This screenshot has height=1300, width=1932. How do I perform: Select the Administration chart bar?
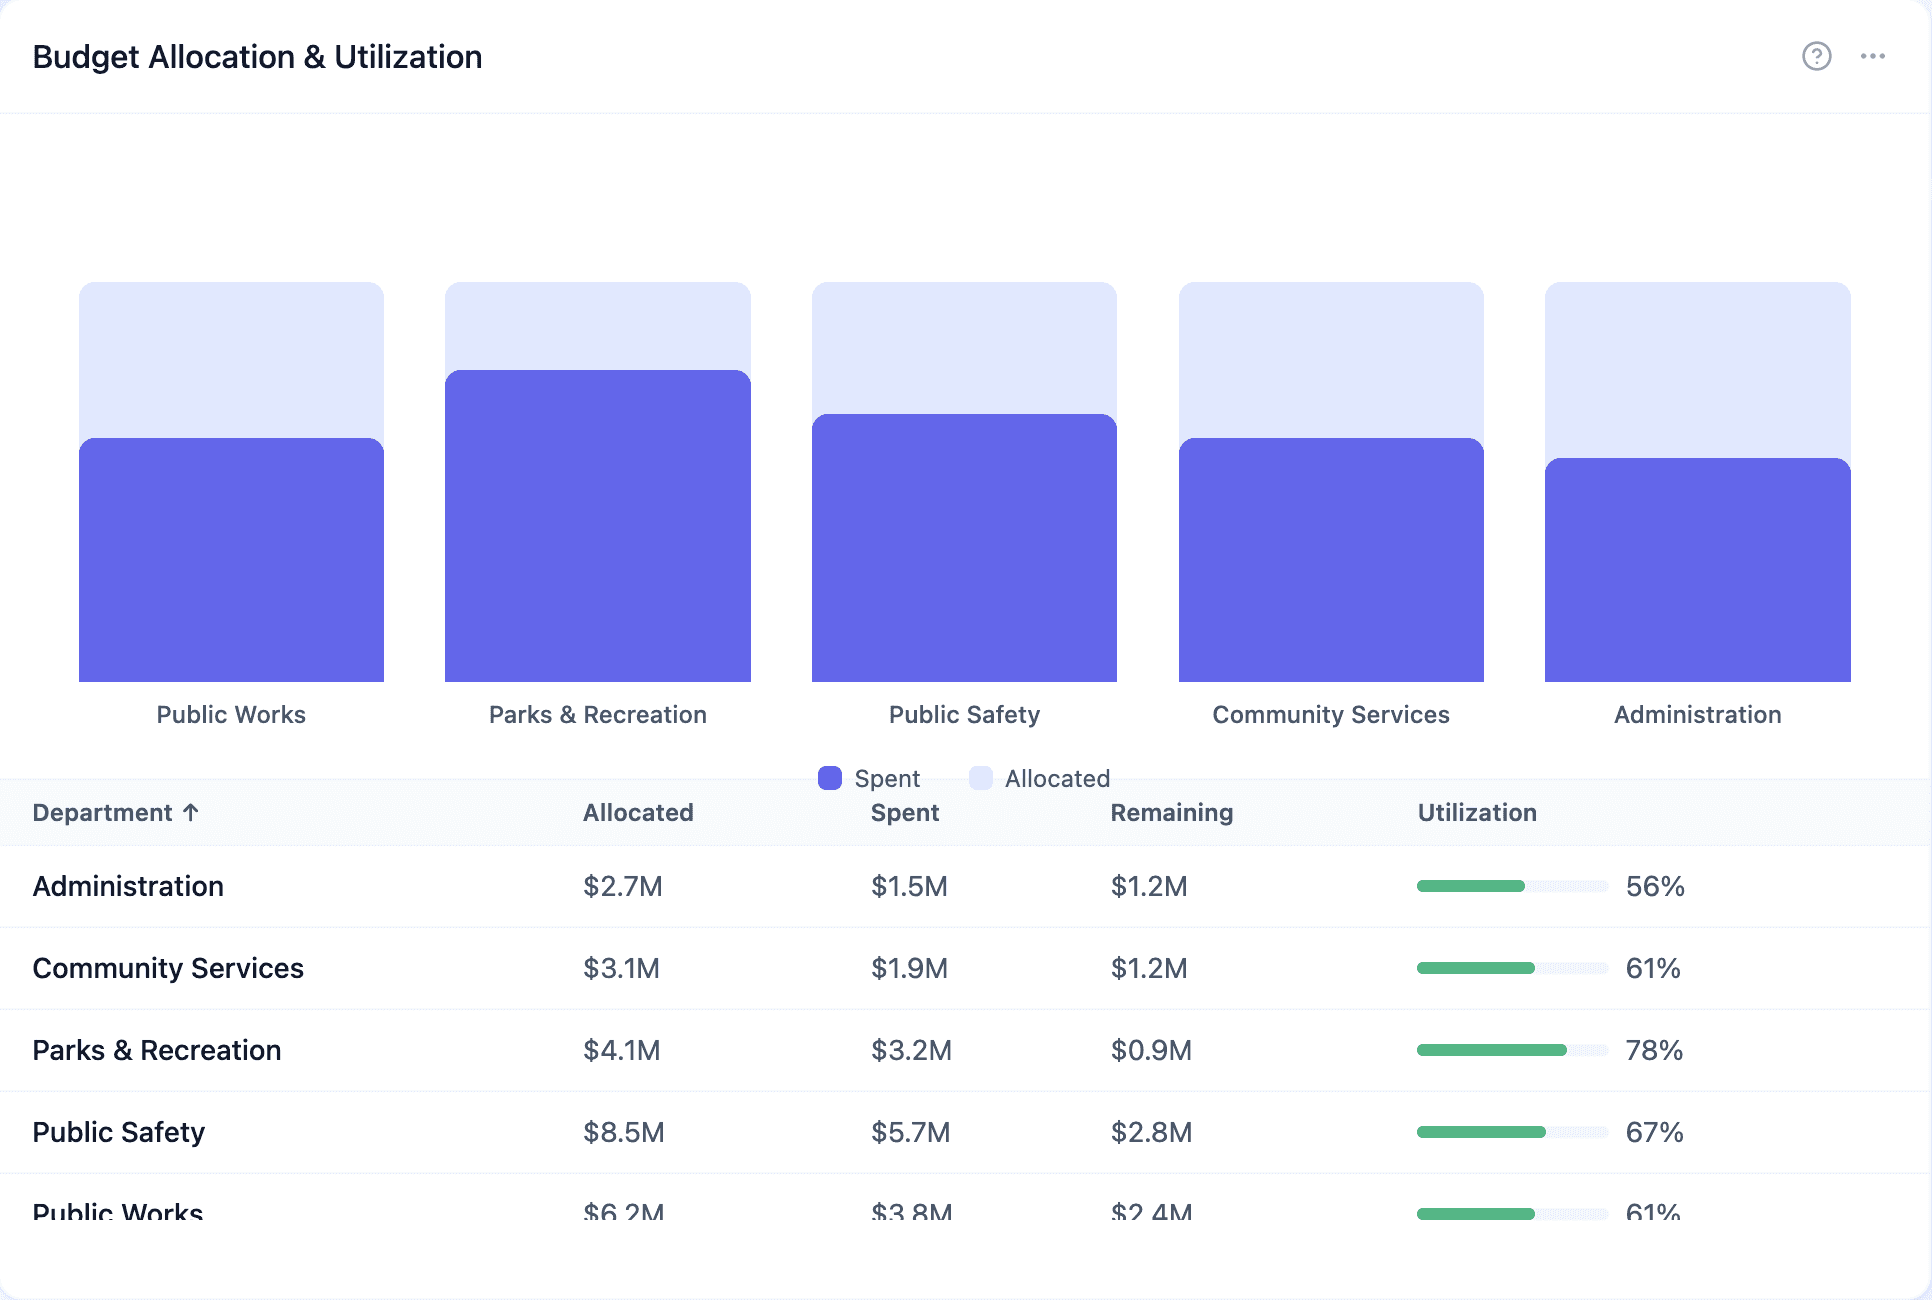(x=1697, y=570)
